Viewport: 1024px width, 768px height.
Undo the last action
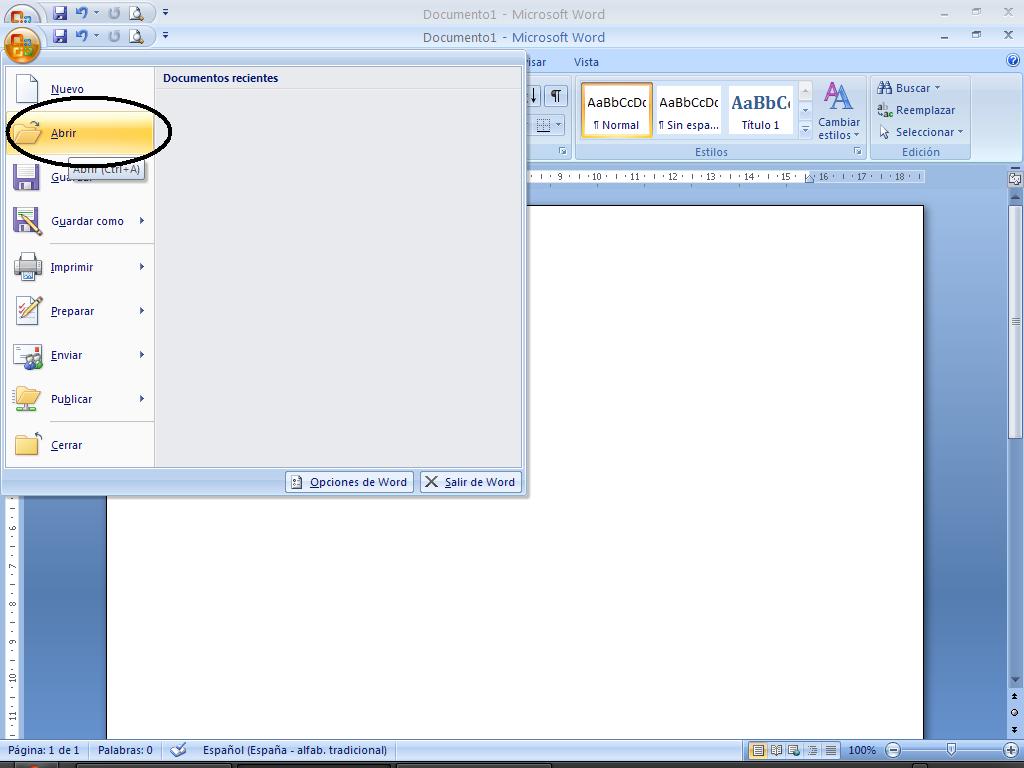(x=83, y=36)
